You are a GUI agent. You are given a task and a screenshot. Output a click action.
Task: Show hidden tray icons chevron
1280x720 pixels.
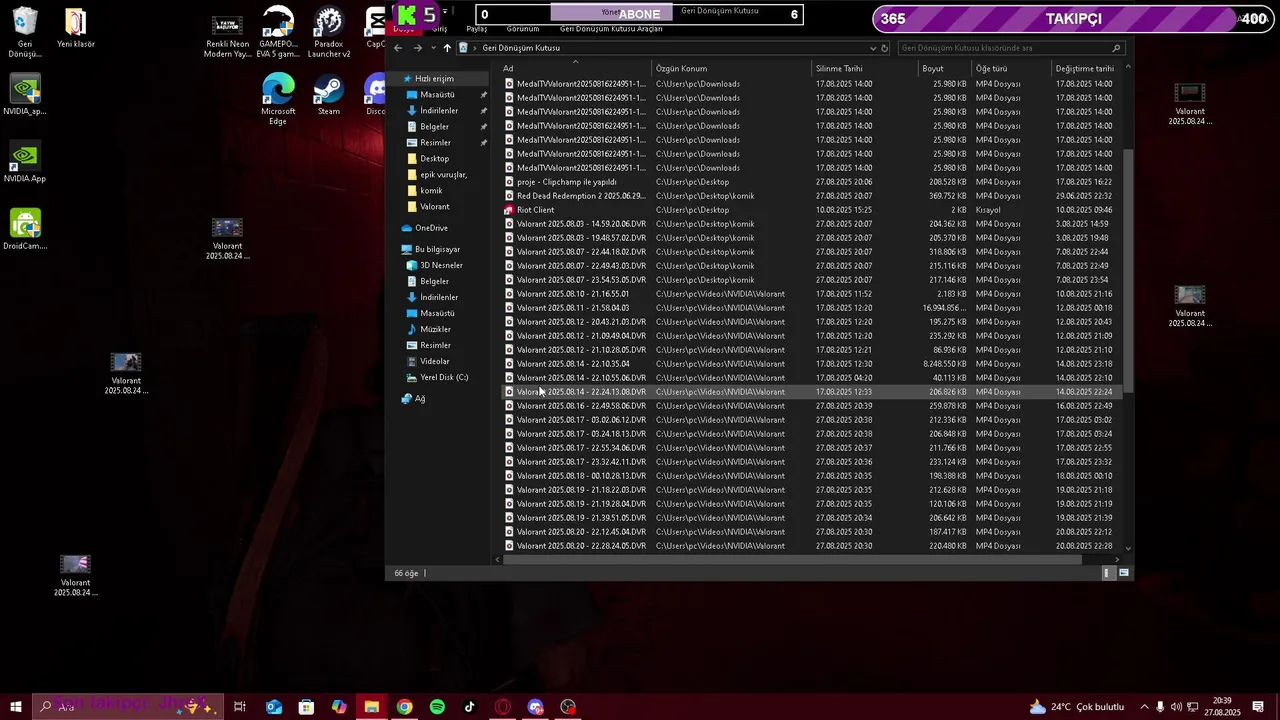click(1144, 707)
